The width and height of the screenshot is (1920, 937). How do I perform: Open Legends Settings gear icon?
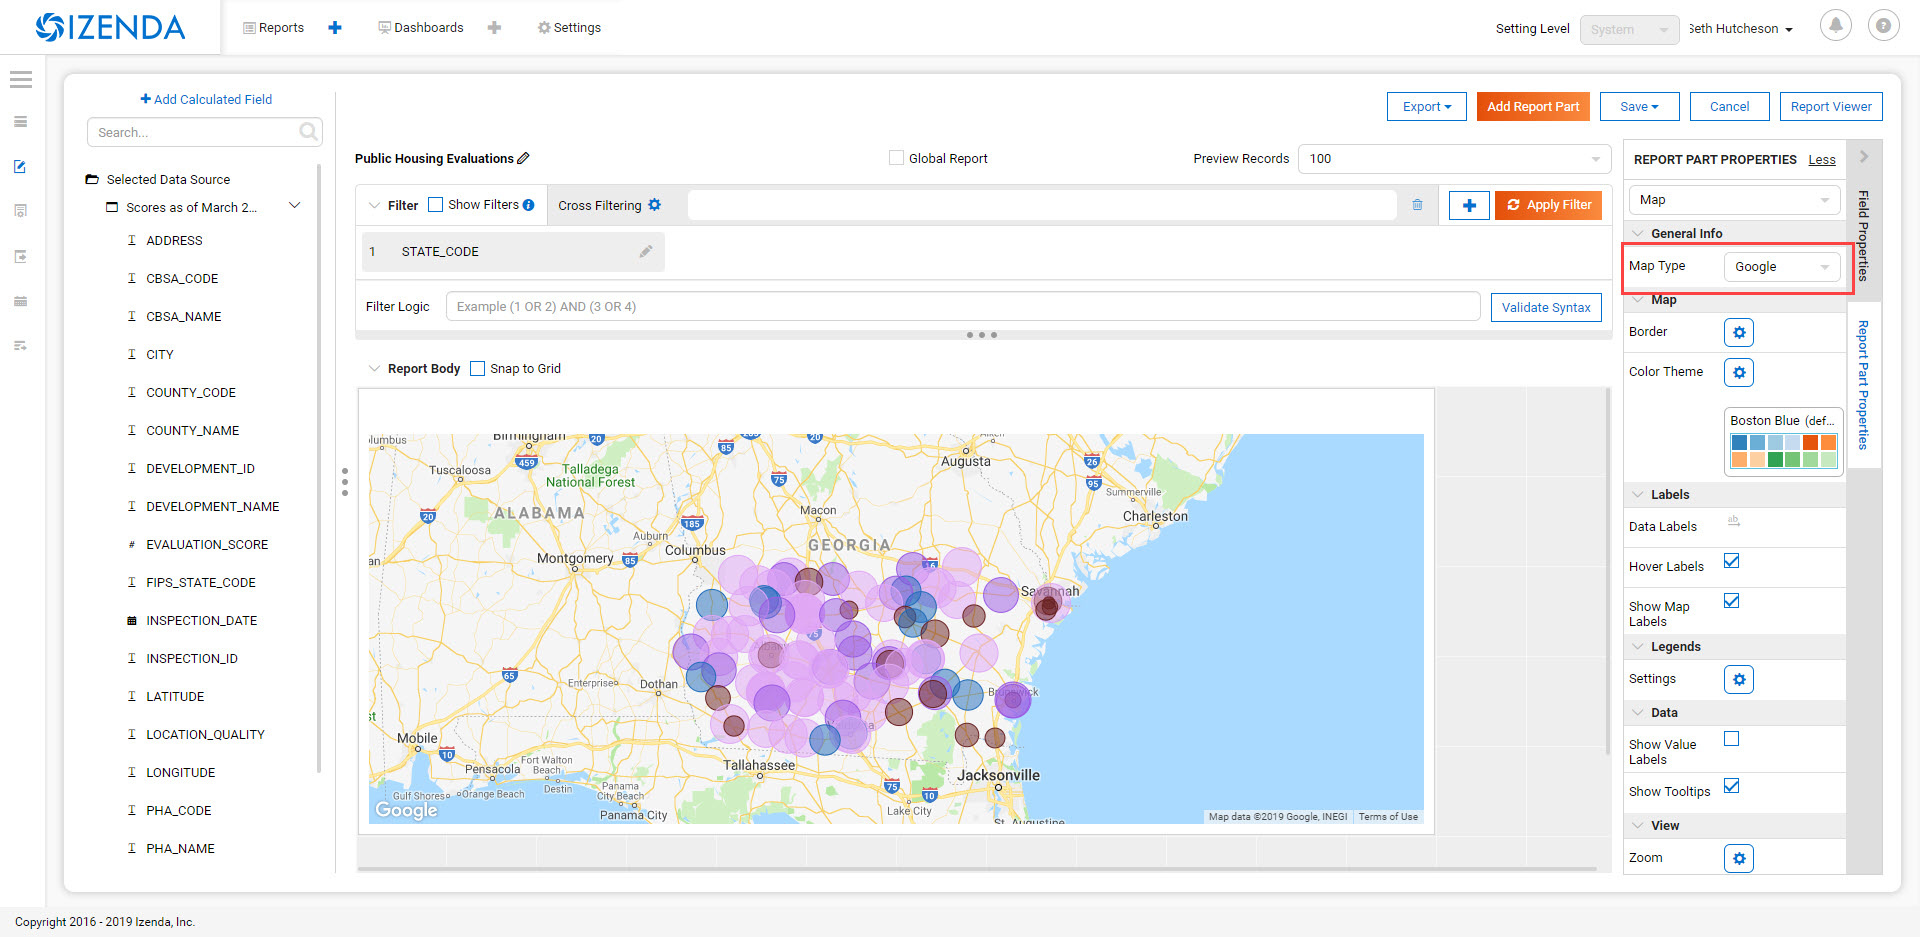coord(1739,679)
